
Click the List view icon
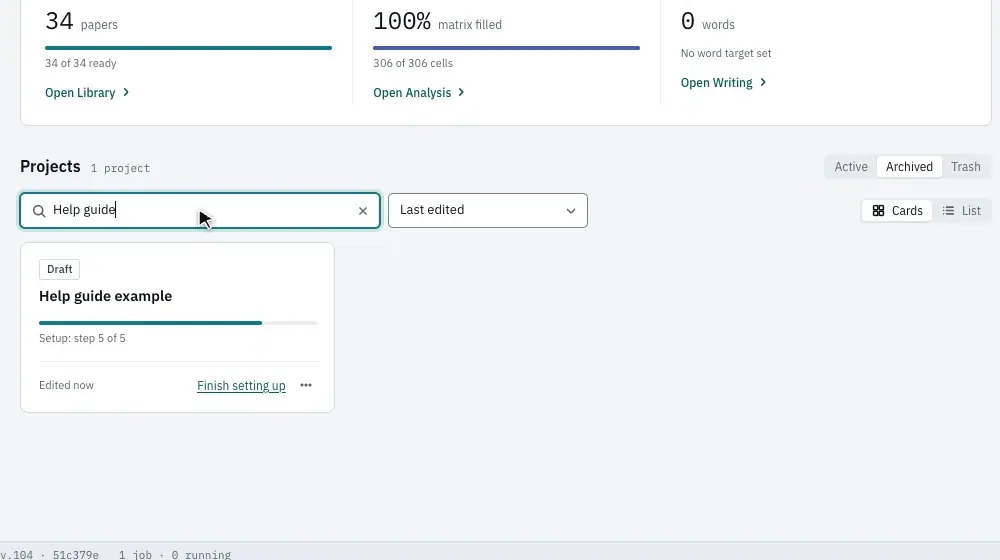pyautogui.click(x=948, y=210)
